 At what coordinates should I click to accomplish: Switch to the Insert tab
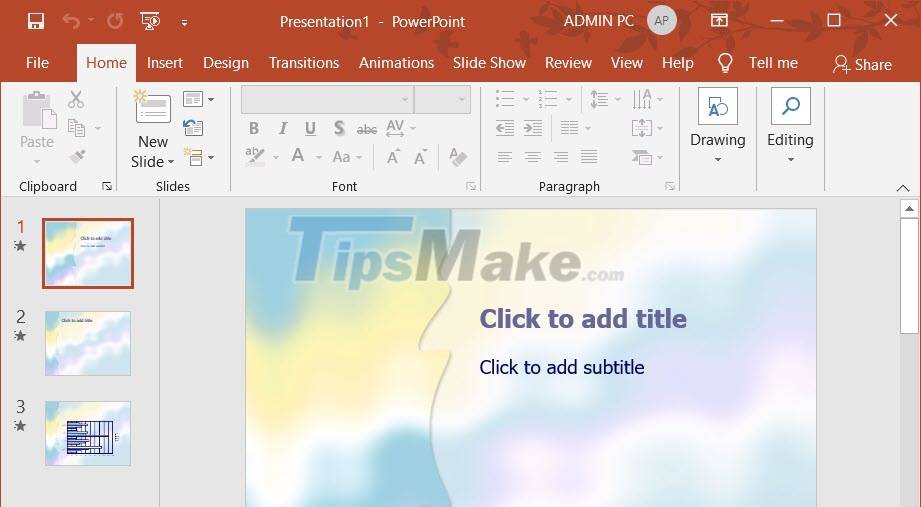pos(164,63)
